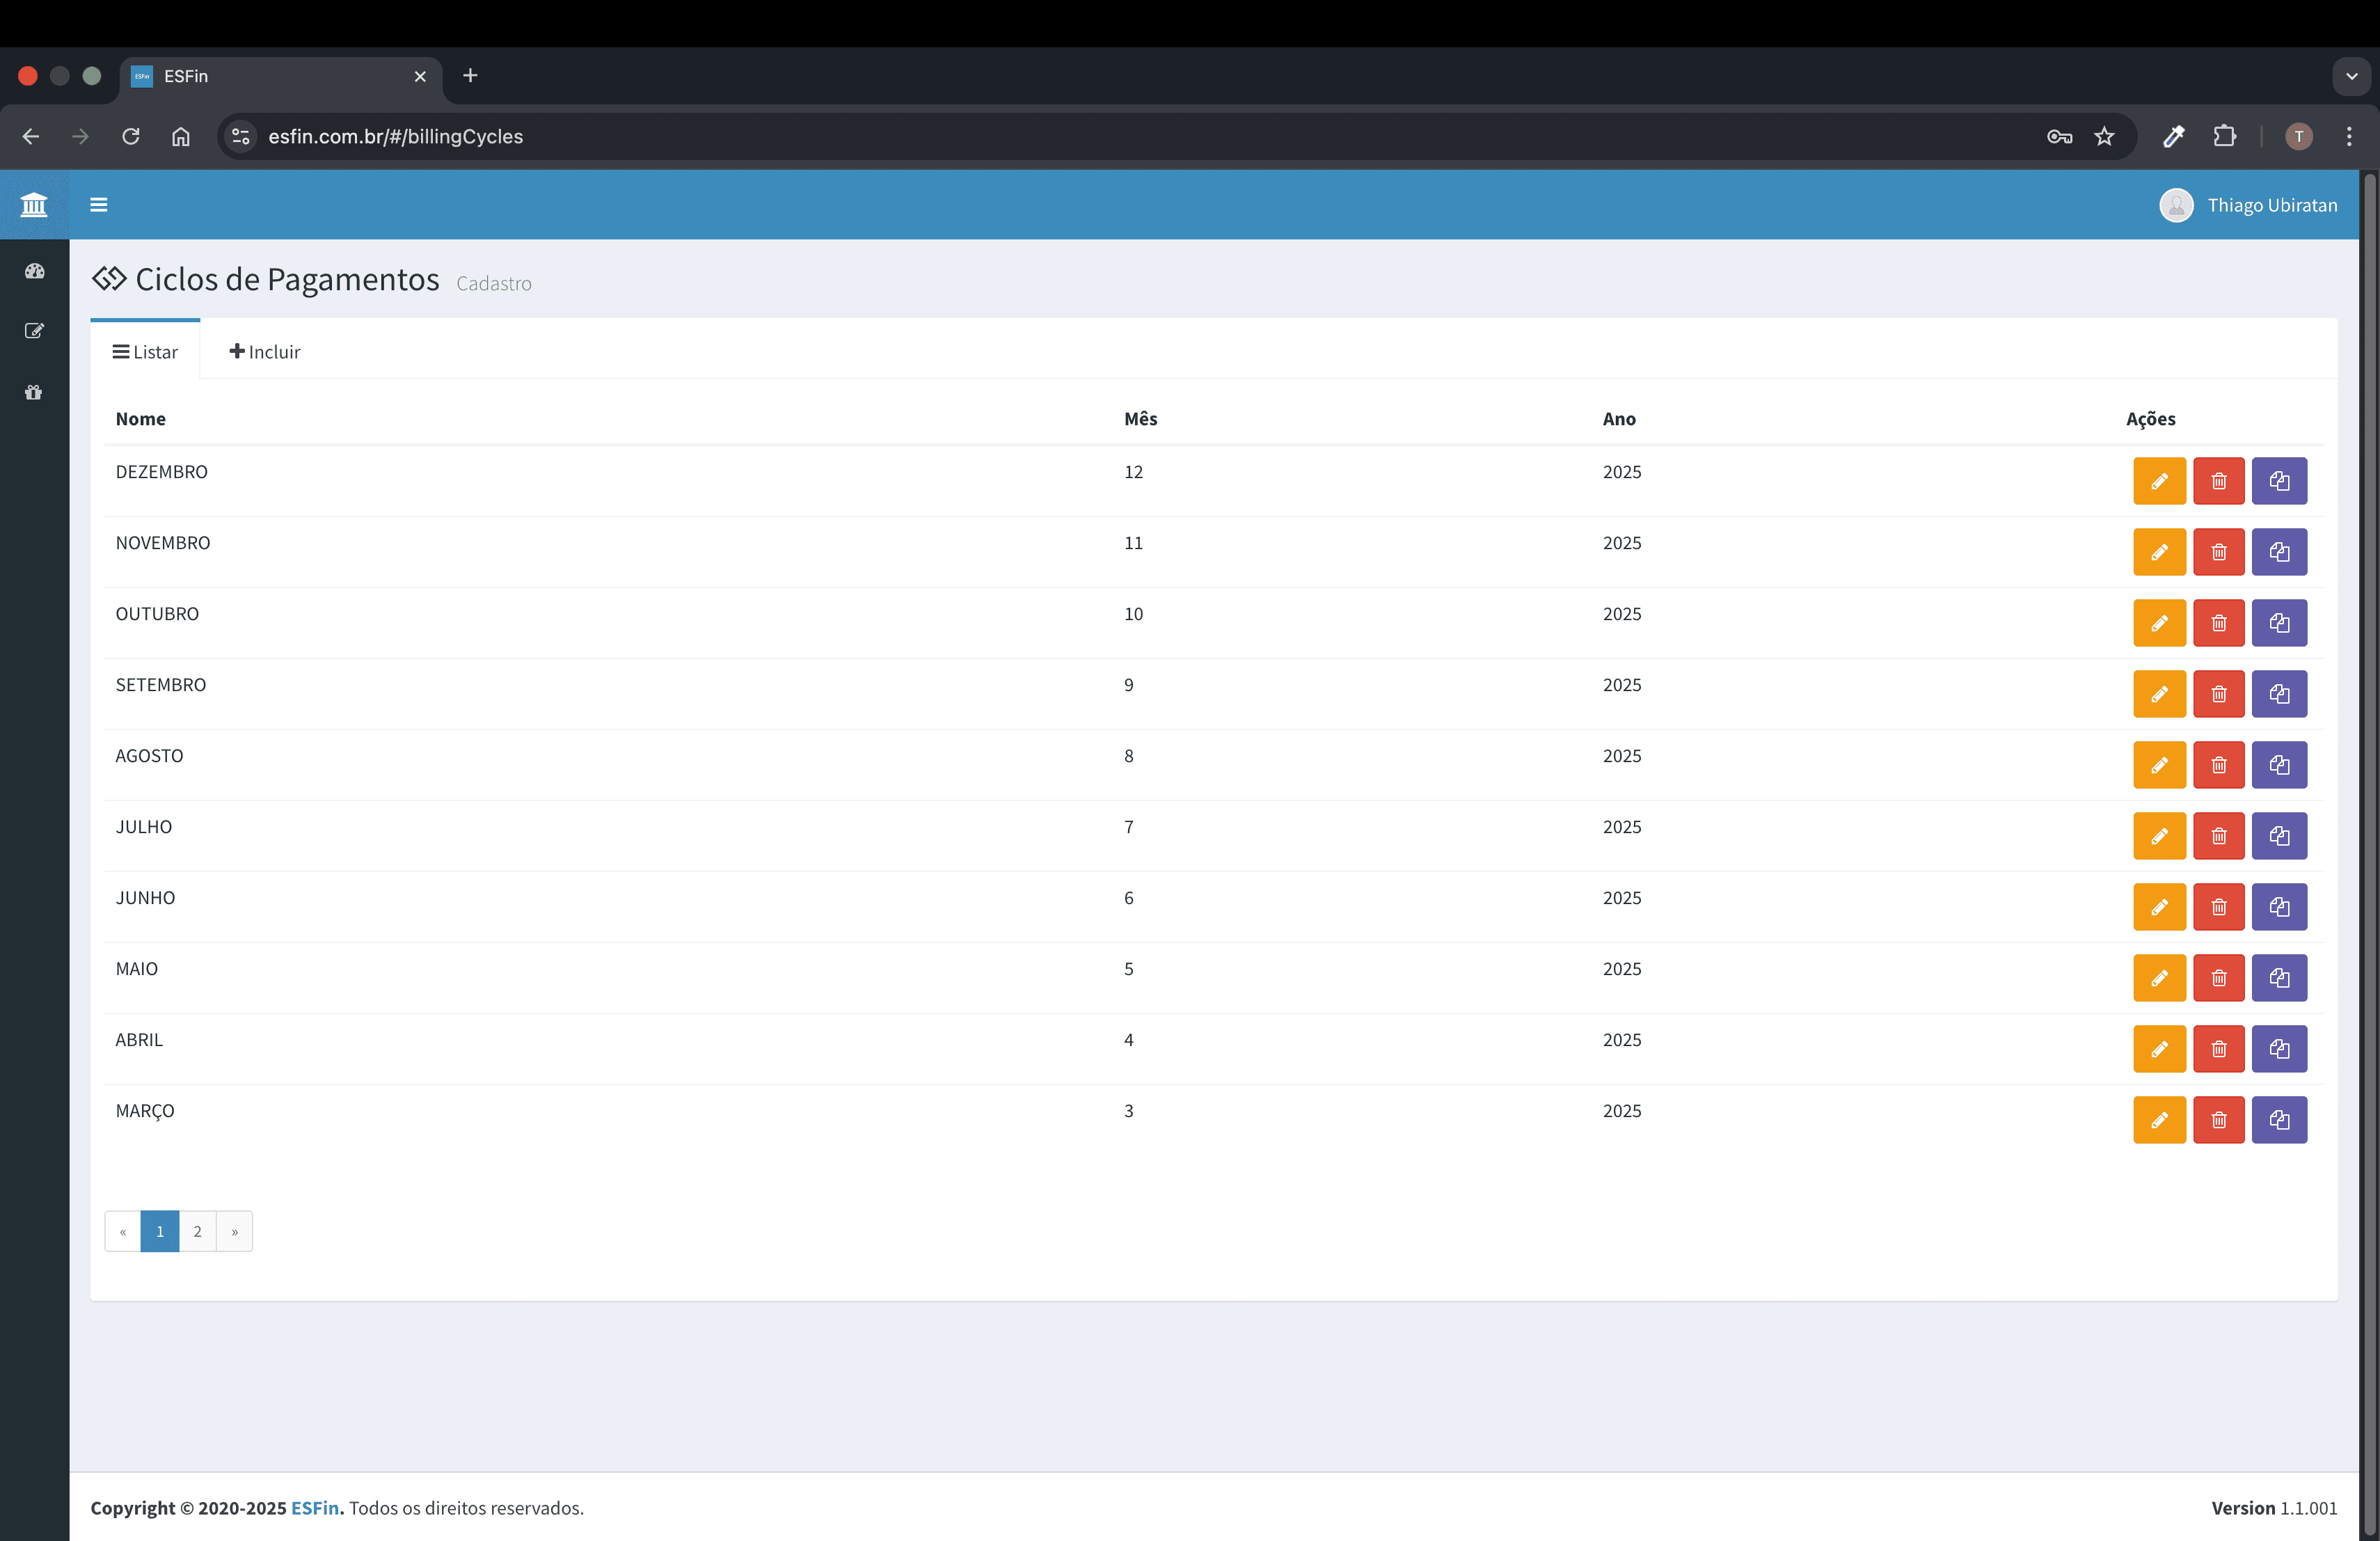
Task: Click the ESFin footer link
Action: tap(314, 1508)
